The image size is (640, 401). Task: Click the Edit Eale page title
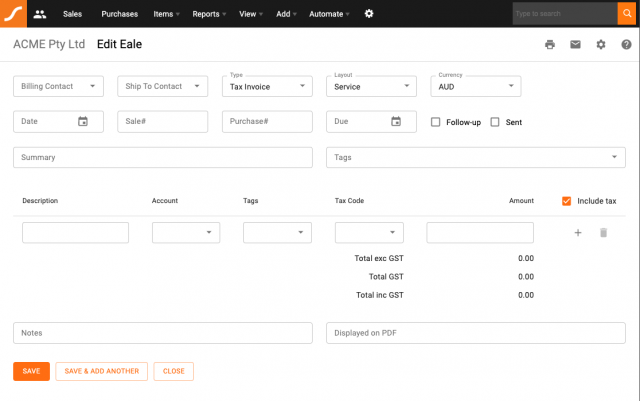(120, 44)
